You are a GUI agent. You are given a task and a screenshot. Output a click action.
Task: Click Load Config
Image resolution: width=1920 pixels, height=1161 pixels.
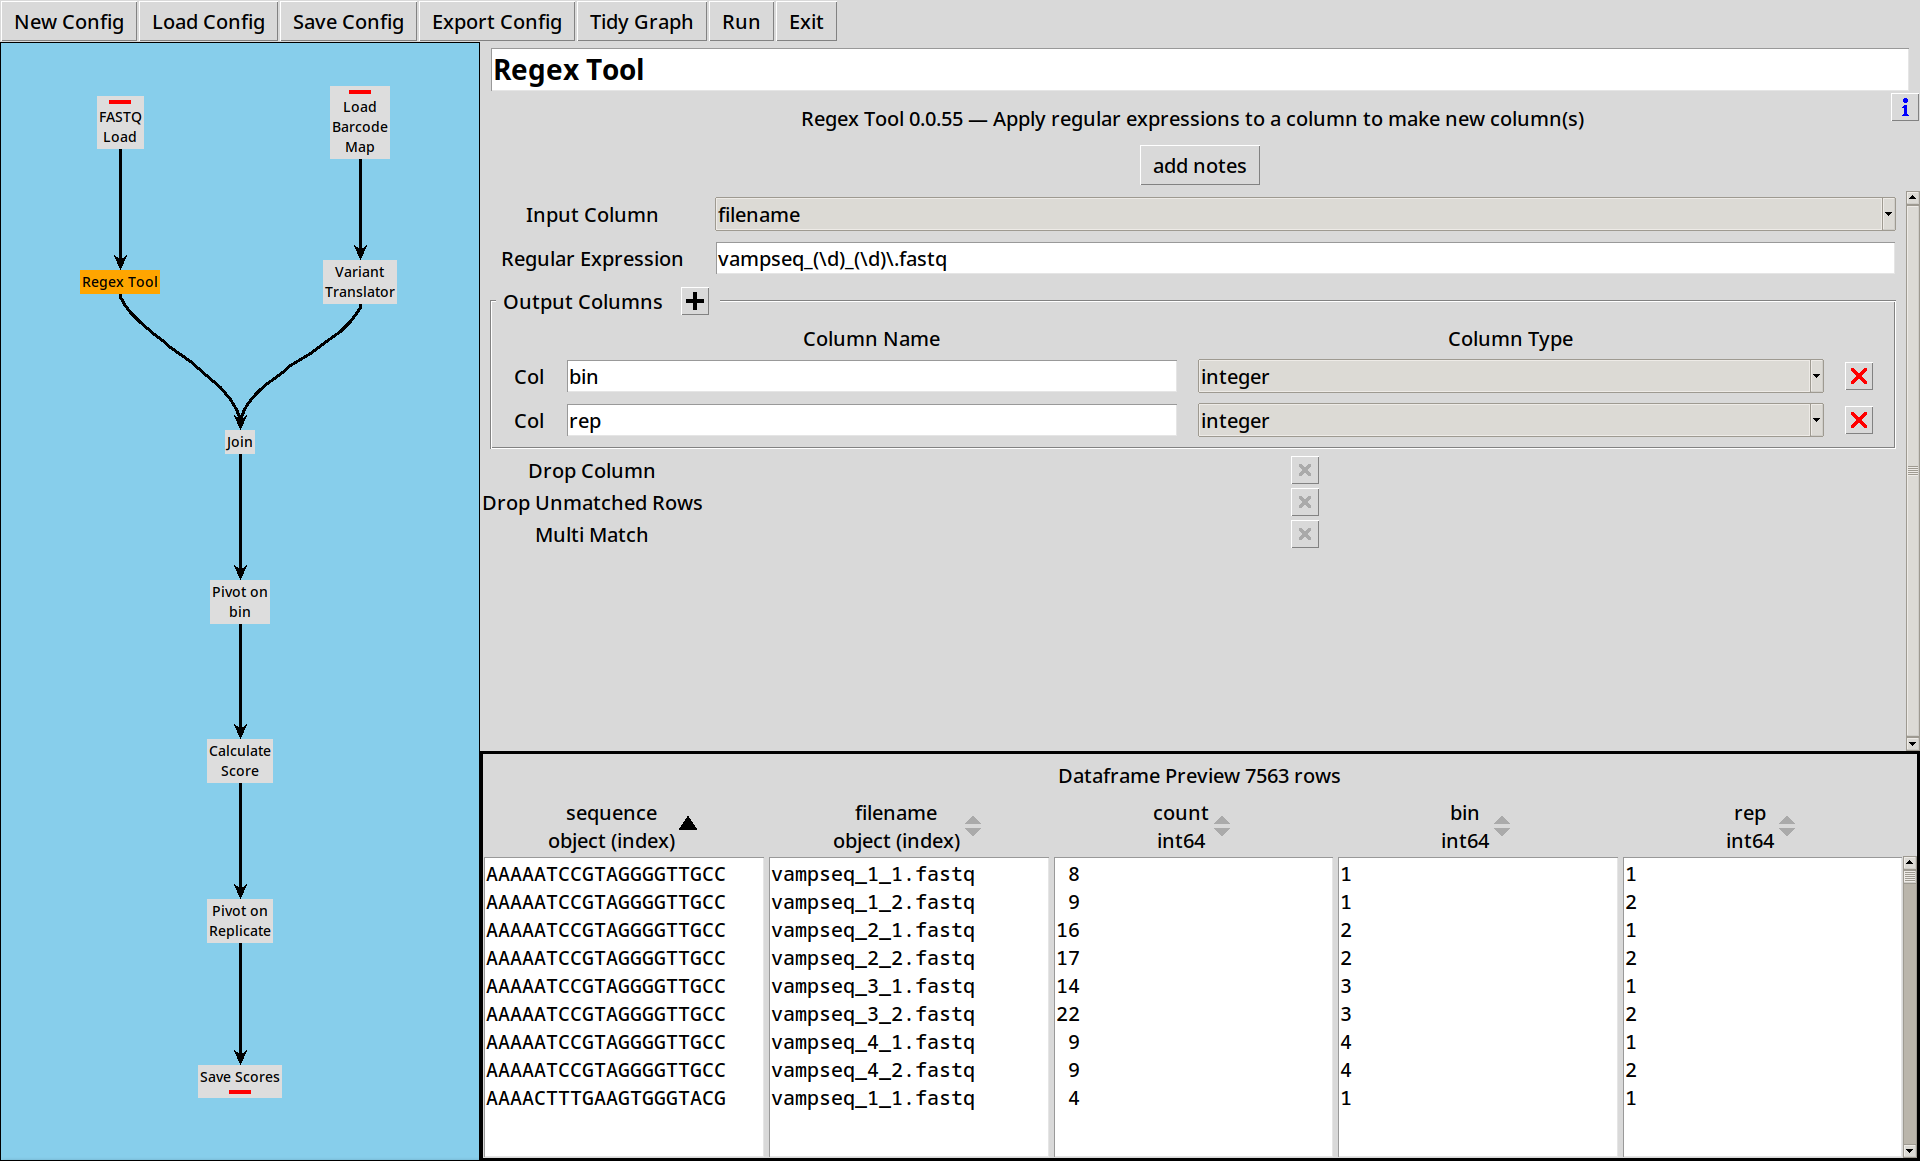click(x=208, y=21)
